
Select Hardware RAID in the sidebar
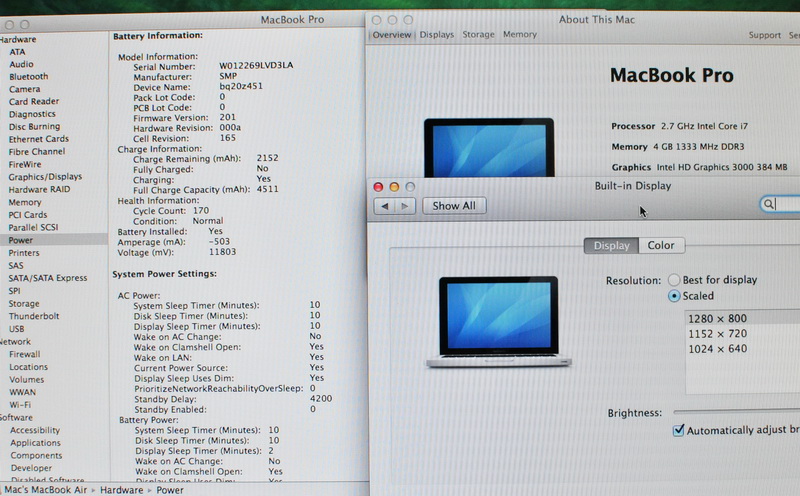pos(39,189)
